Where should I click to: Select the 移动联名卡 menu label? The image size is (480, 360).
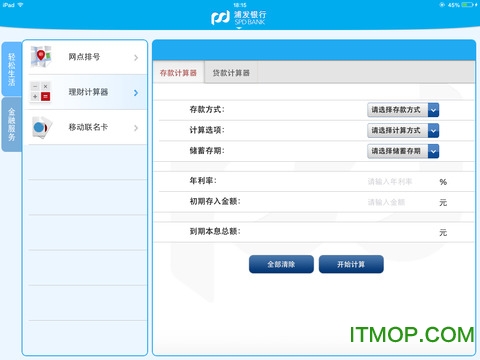coord(88,127)
